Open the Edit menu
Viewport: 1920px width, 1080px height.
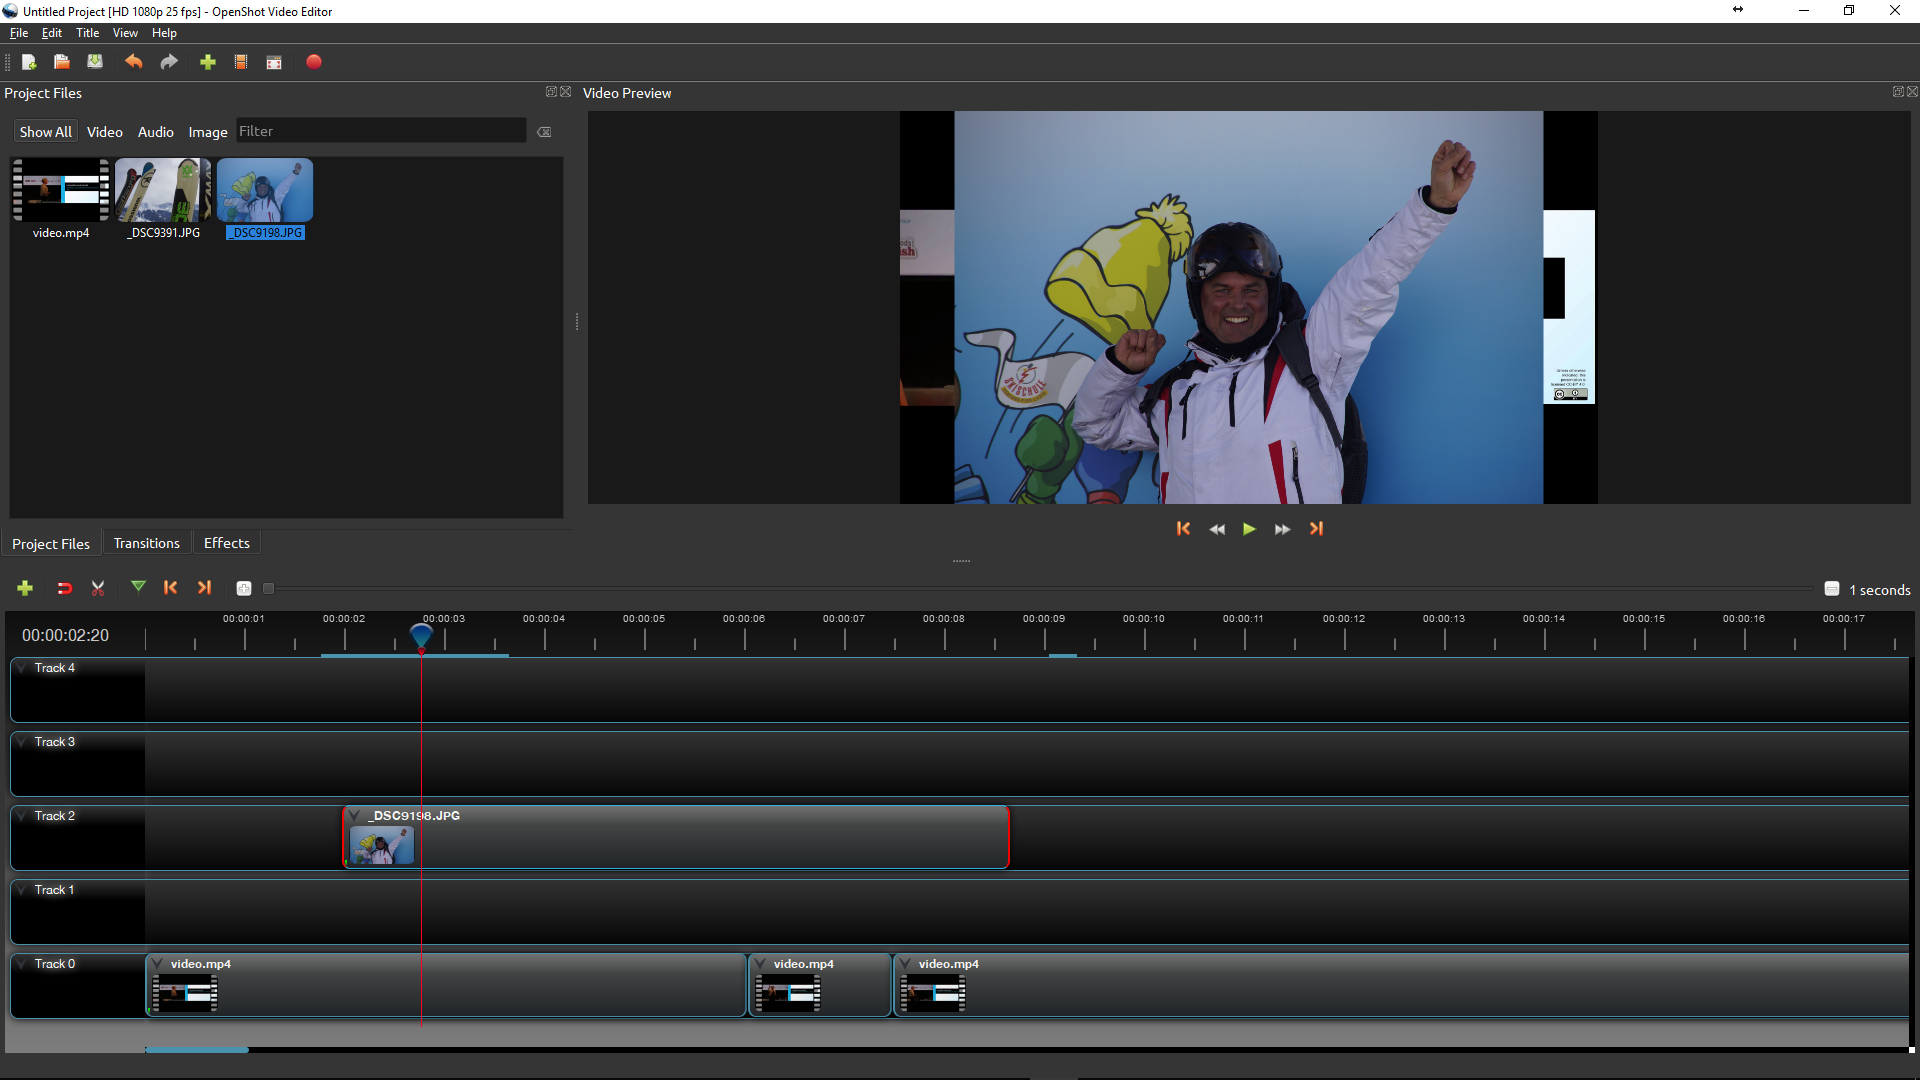(x=51, y=32)
